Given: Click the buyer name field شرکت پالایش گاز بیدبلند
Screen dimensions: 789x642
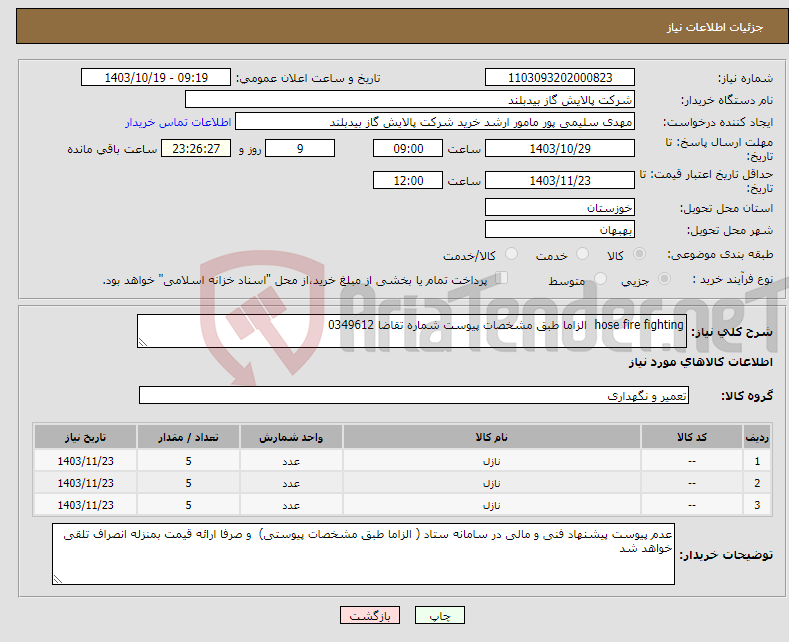Looking at the screenshot, I should [x=410, y=100].
